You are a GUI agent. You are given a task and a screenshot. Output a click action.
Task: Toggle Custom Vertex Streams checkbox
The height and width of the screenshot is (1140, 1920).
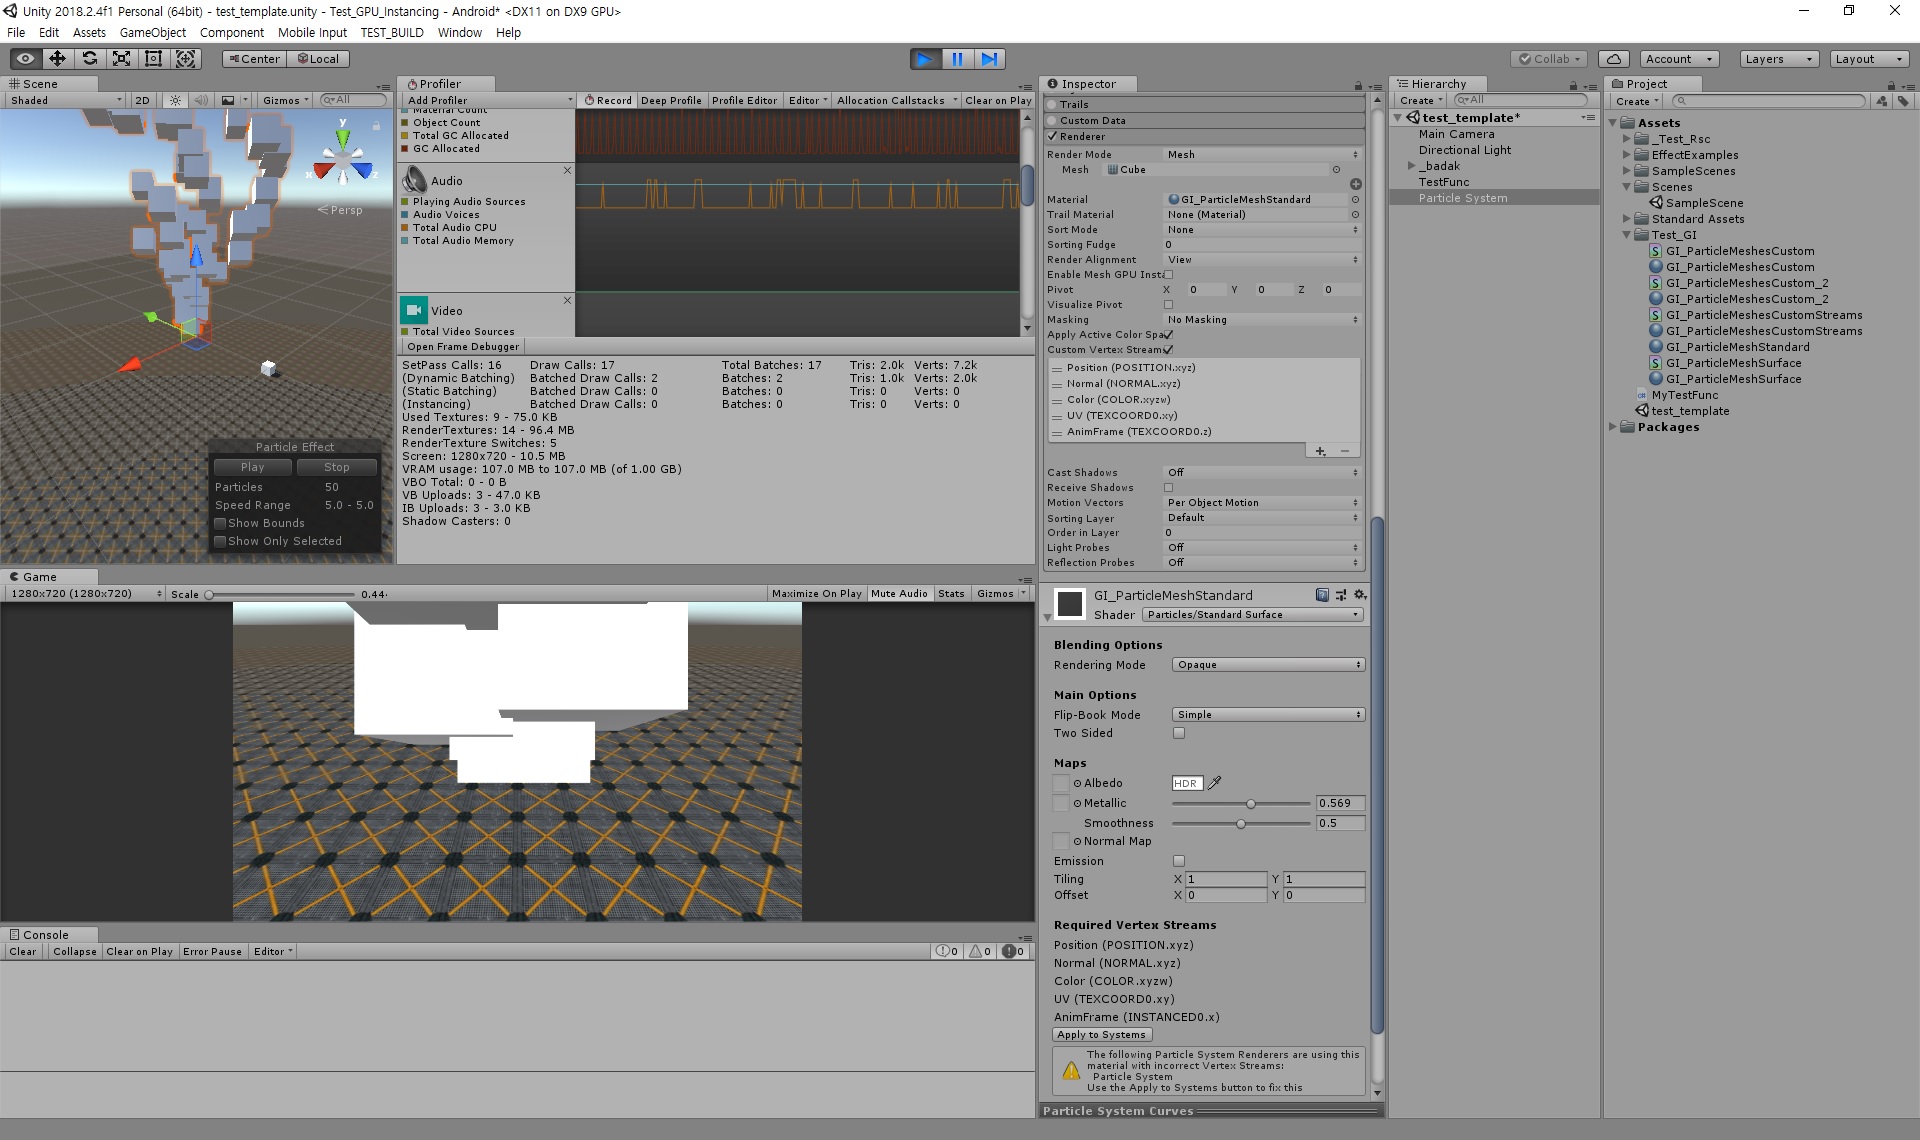[1168, 350]
